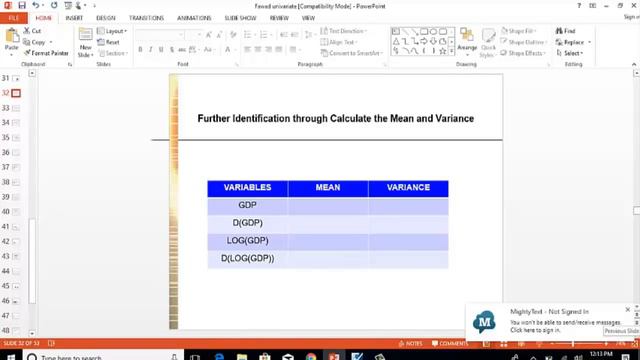
Task: Click Find in the Editing group
Action: [565, 31]
